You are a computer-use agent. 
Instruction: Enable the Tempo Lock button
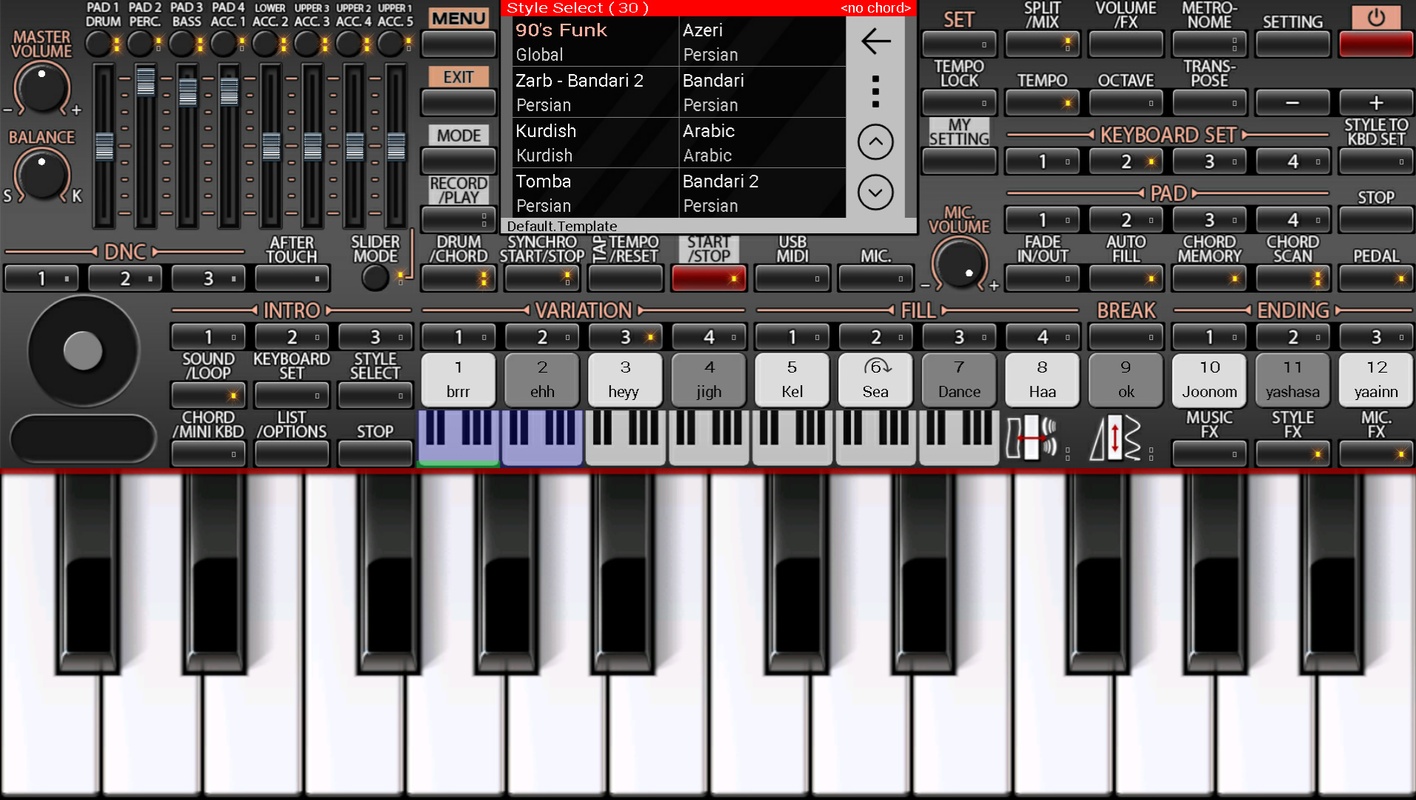pyautogui.click(x=959, y=102)
